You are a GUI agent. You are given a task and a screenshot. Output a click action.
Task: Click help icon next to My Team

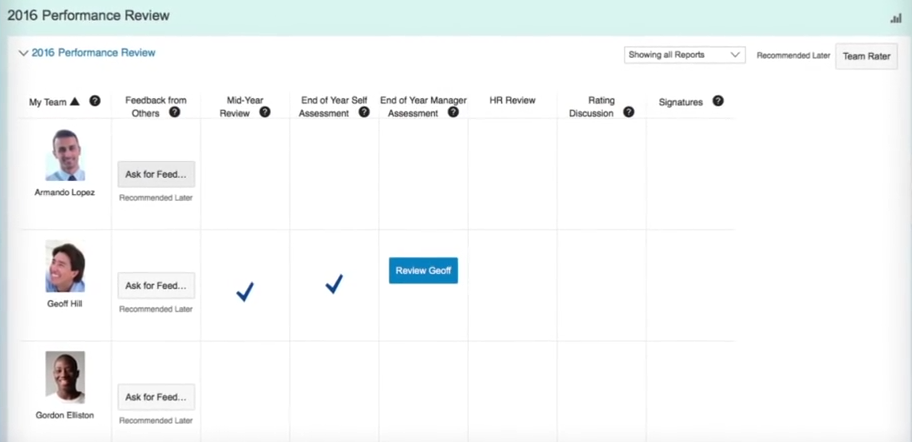pos(95,101)
